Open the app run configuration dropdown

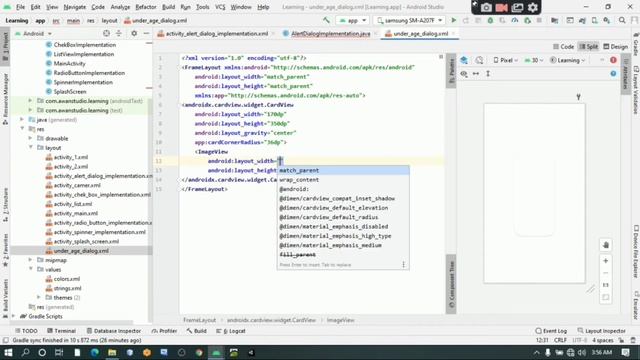point(353,20)
